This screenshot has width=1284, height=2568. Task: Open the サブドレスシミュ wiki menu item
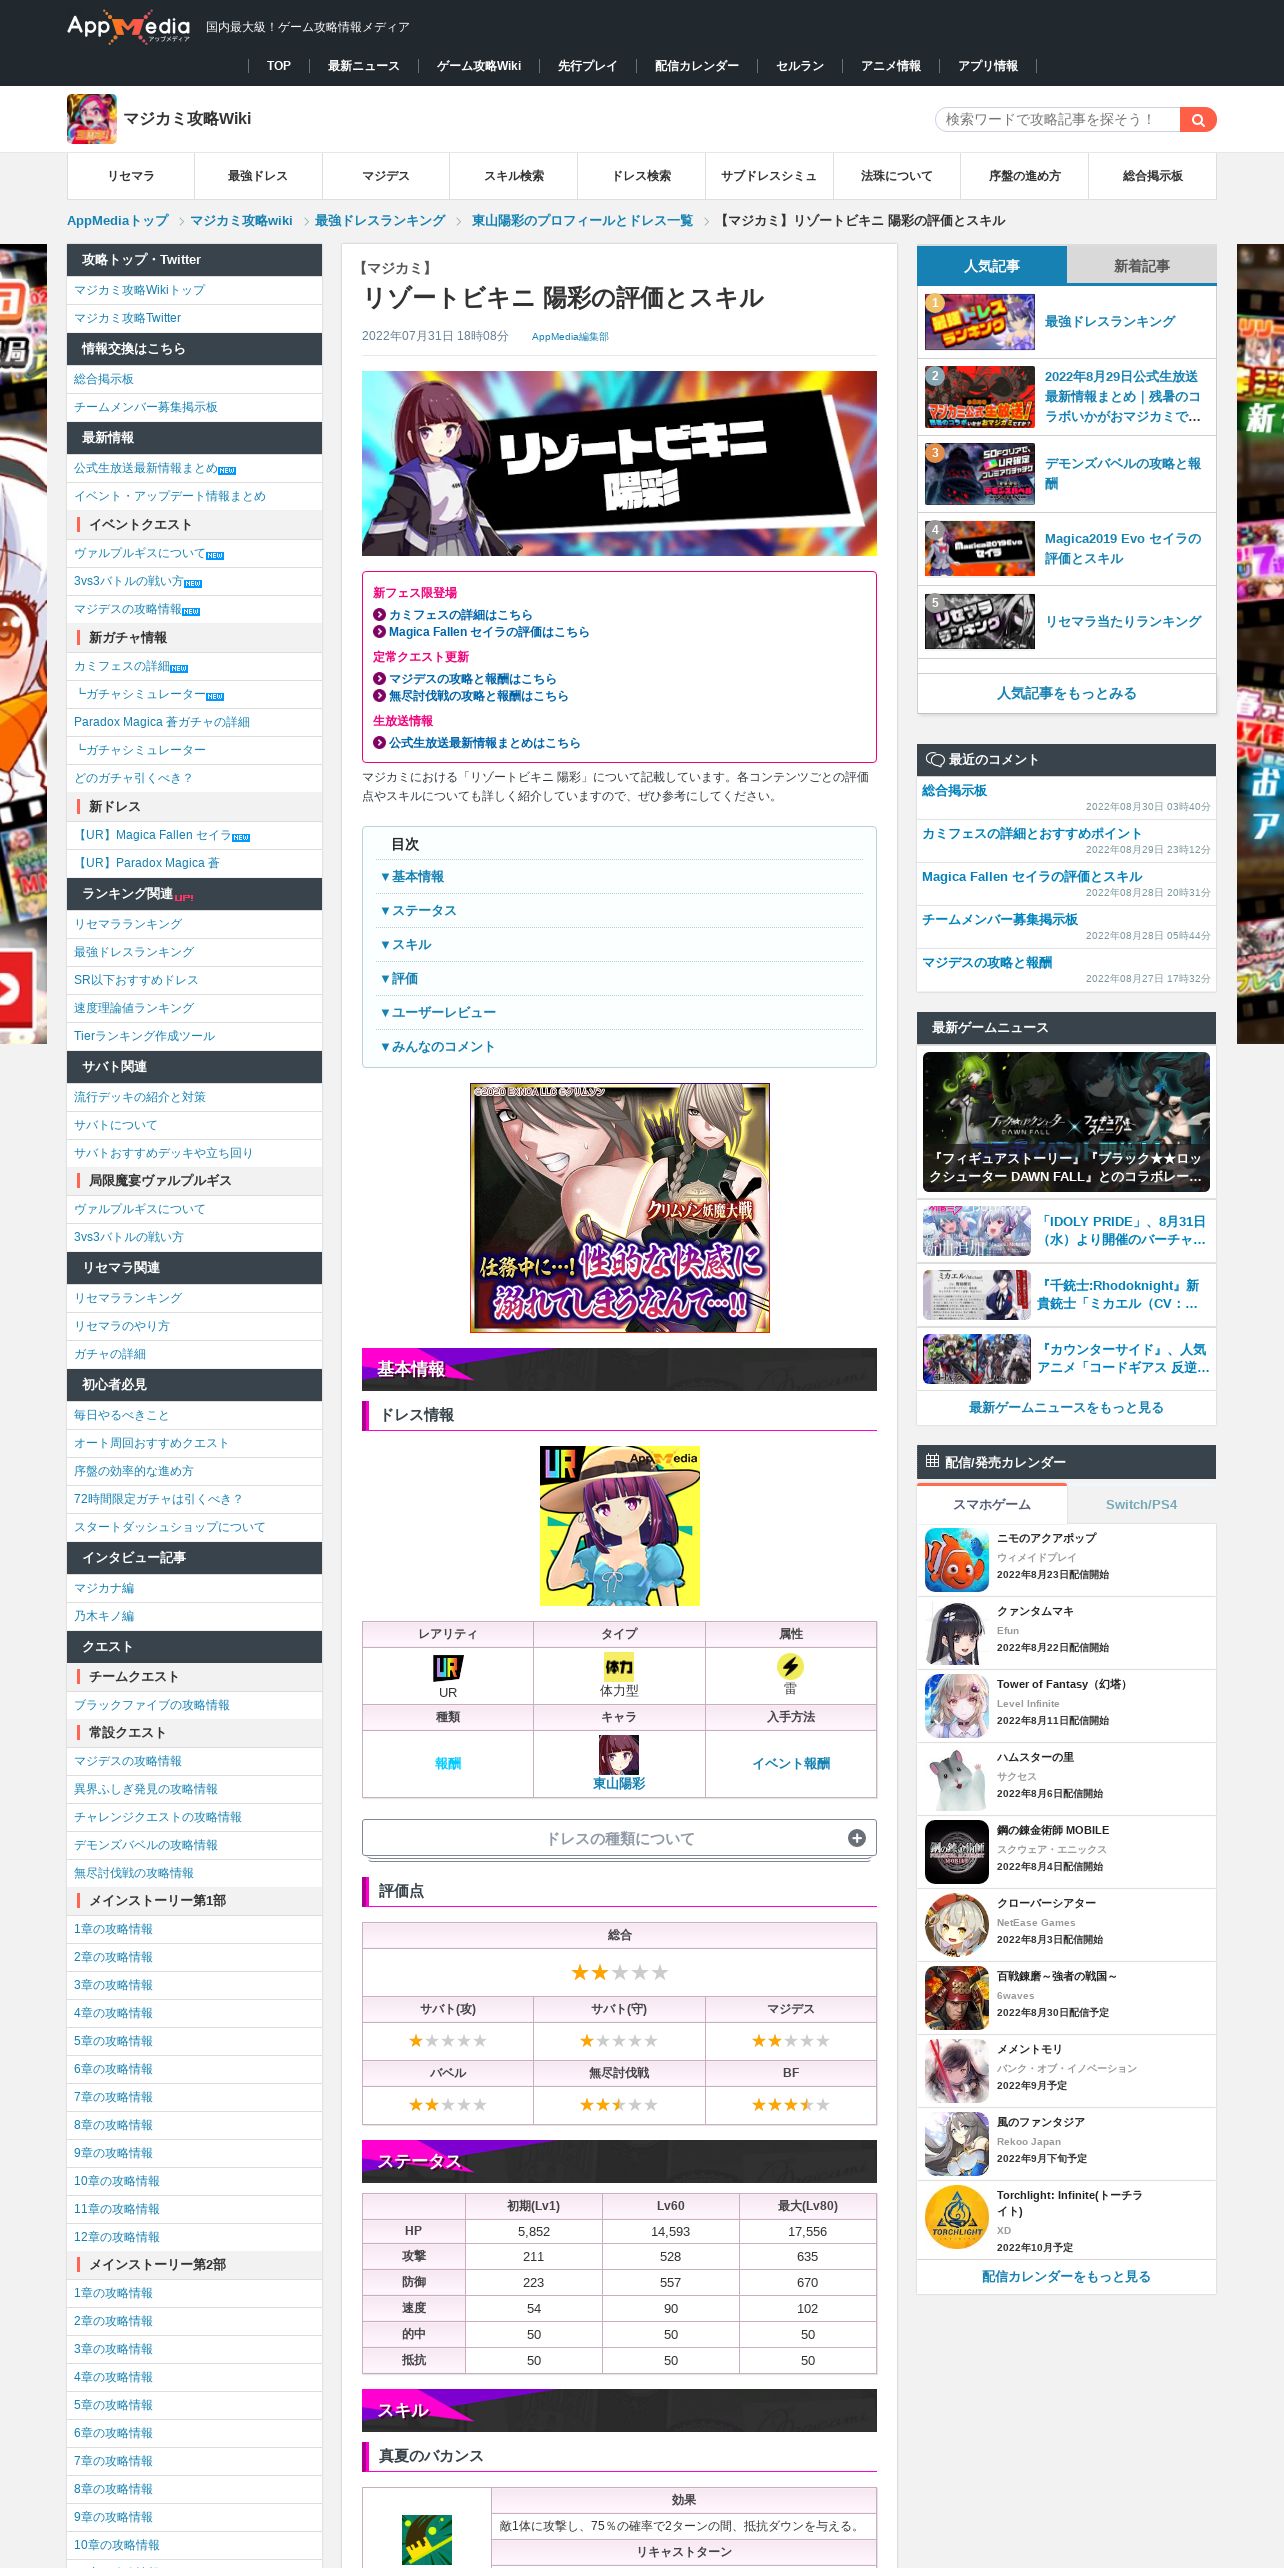click(x=769, y=176)
